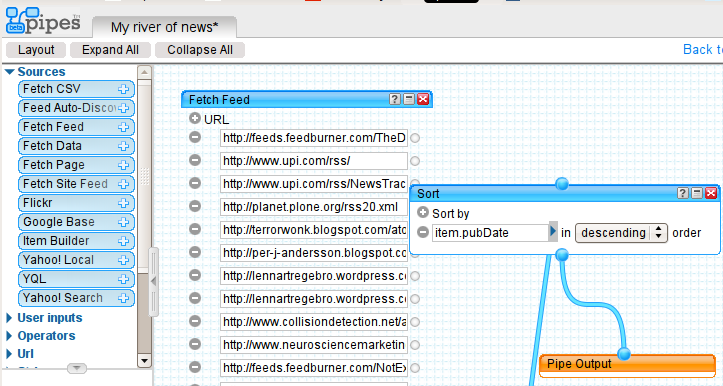
Task: Open the descending order dropdown
Action: (621, 233)
